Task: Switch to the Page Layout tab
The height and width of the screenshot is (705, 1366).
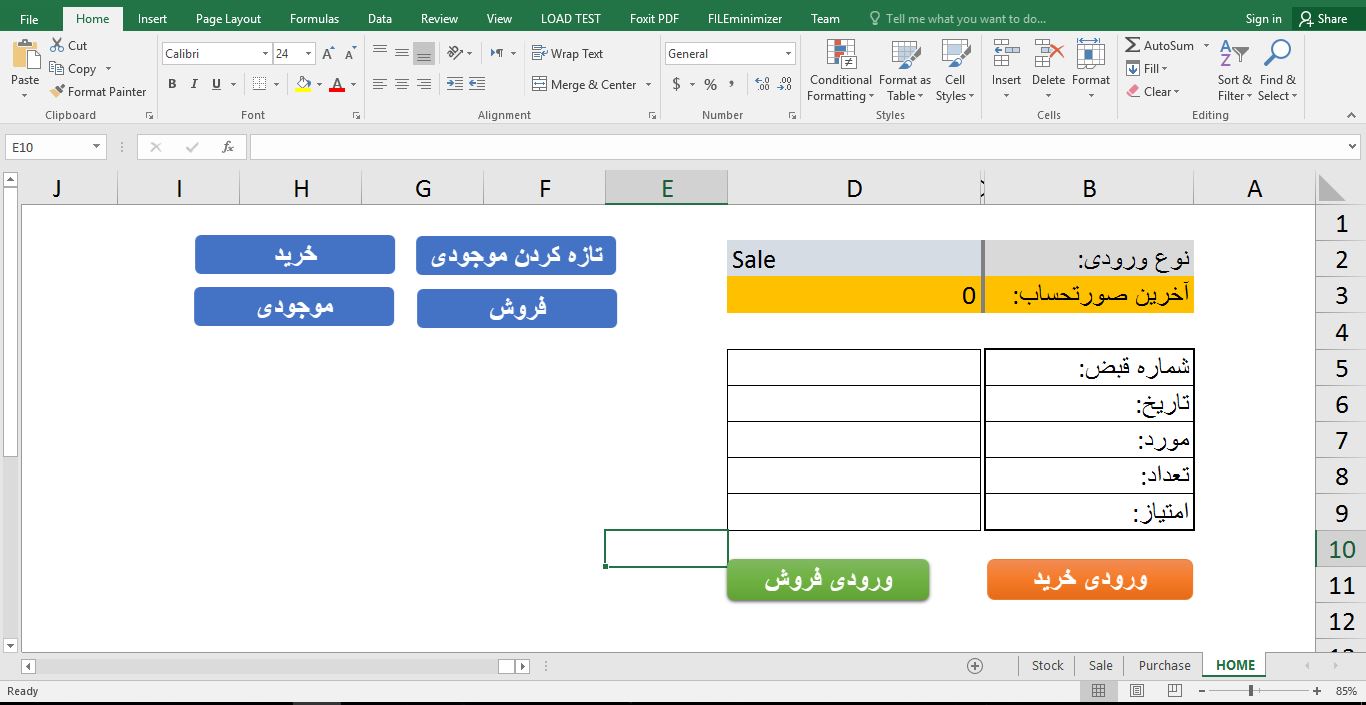Action: [228, 19]
